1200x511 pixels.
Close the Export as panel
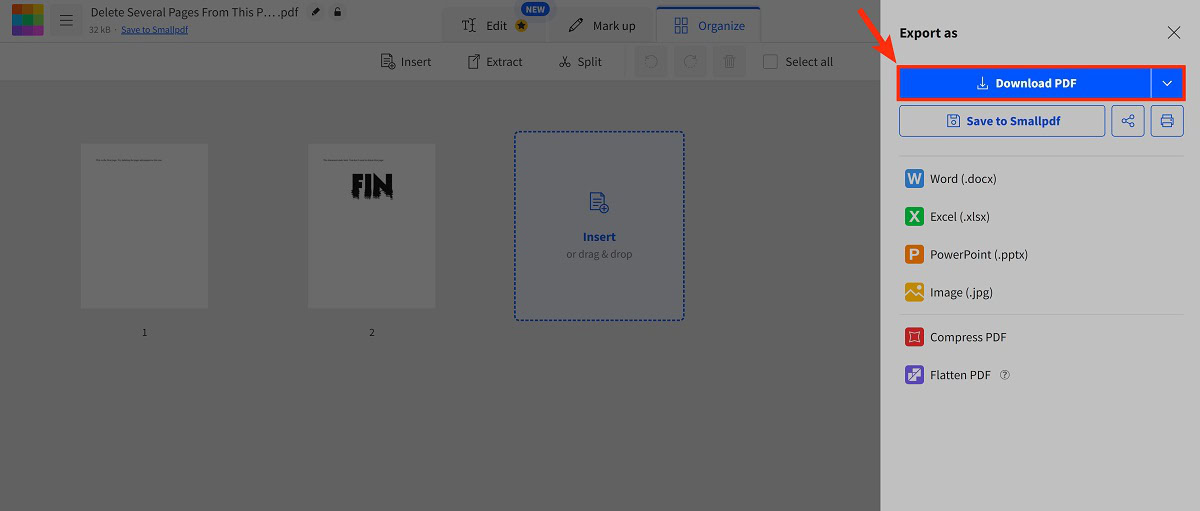click(x=1174, y=33)
